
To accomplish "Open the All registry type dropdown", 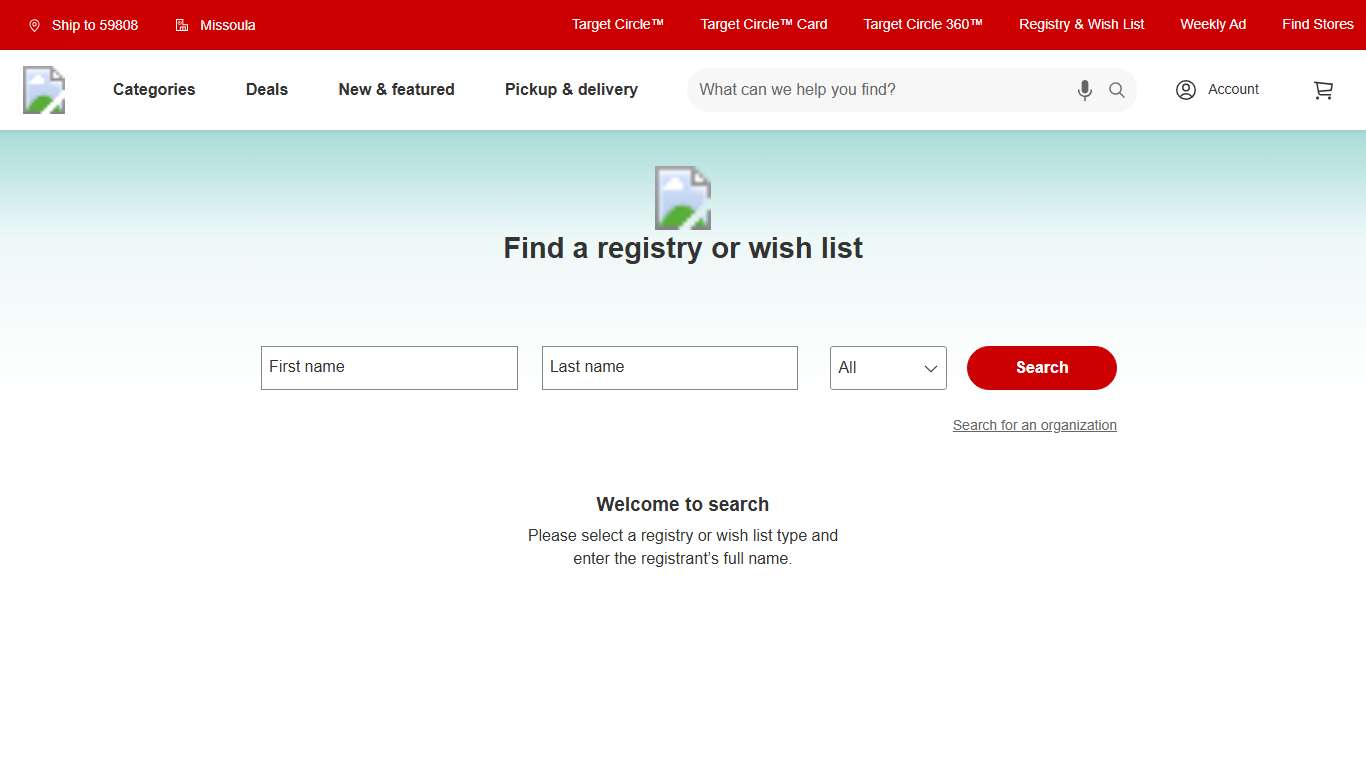I will (x=887, y=368).
